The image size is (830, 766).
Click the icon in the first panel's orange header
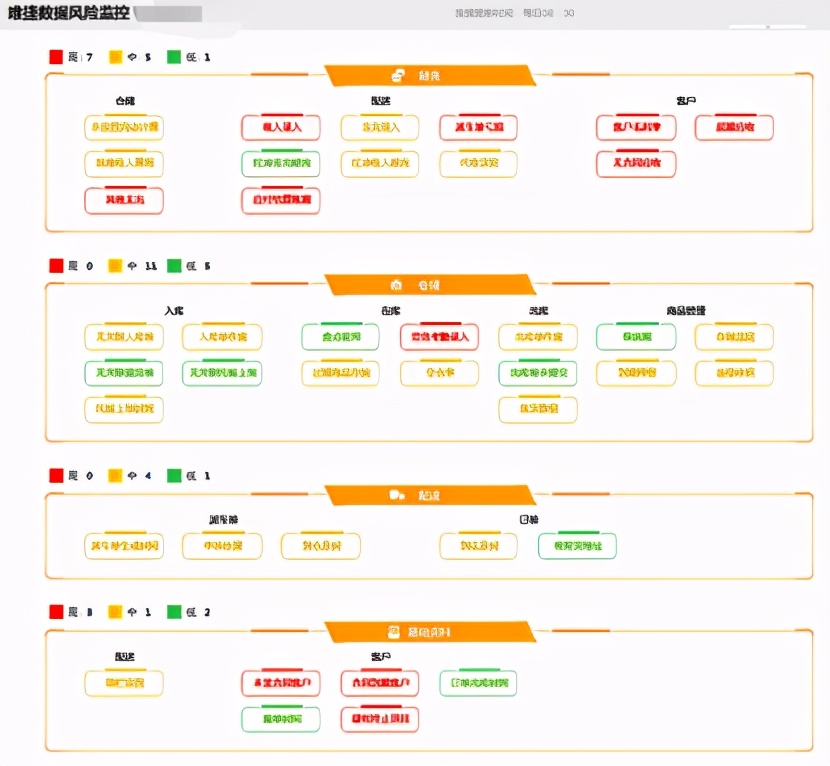coord(398,76)
